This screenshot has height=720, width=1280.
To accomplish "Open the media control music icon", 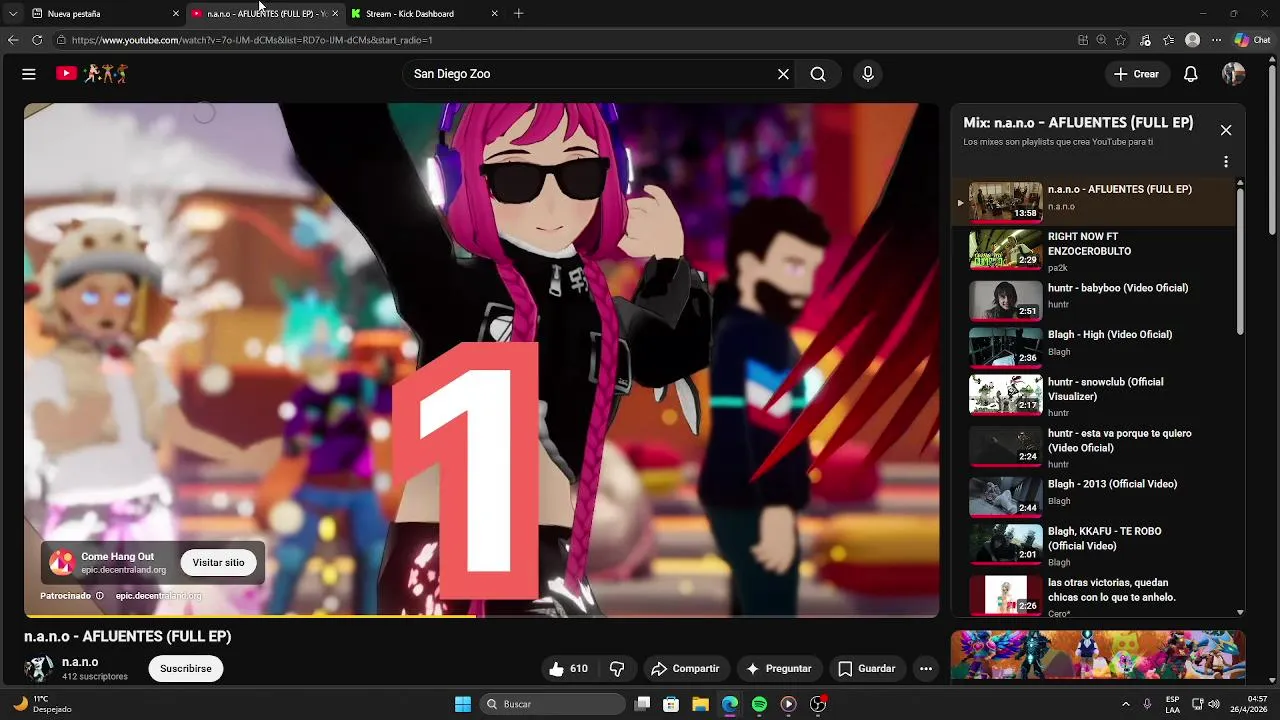I will pyautogui.click(x=1146, y=40).
